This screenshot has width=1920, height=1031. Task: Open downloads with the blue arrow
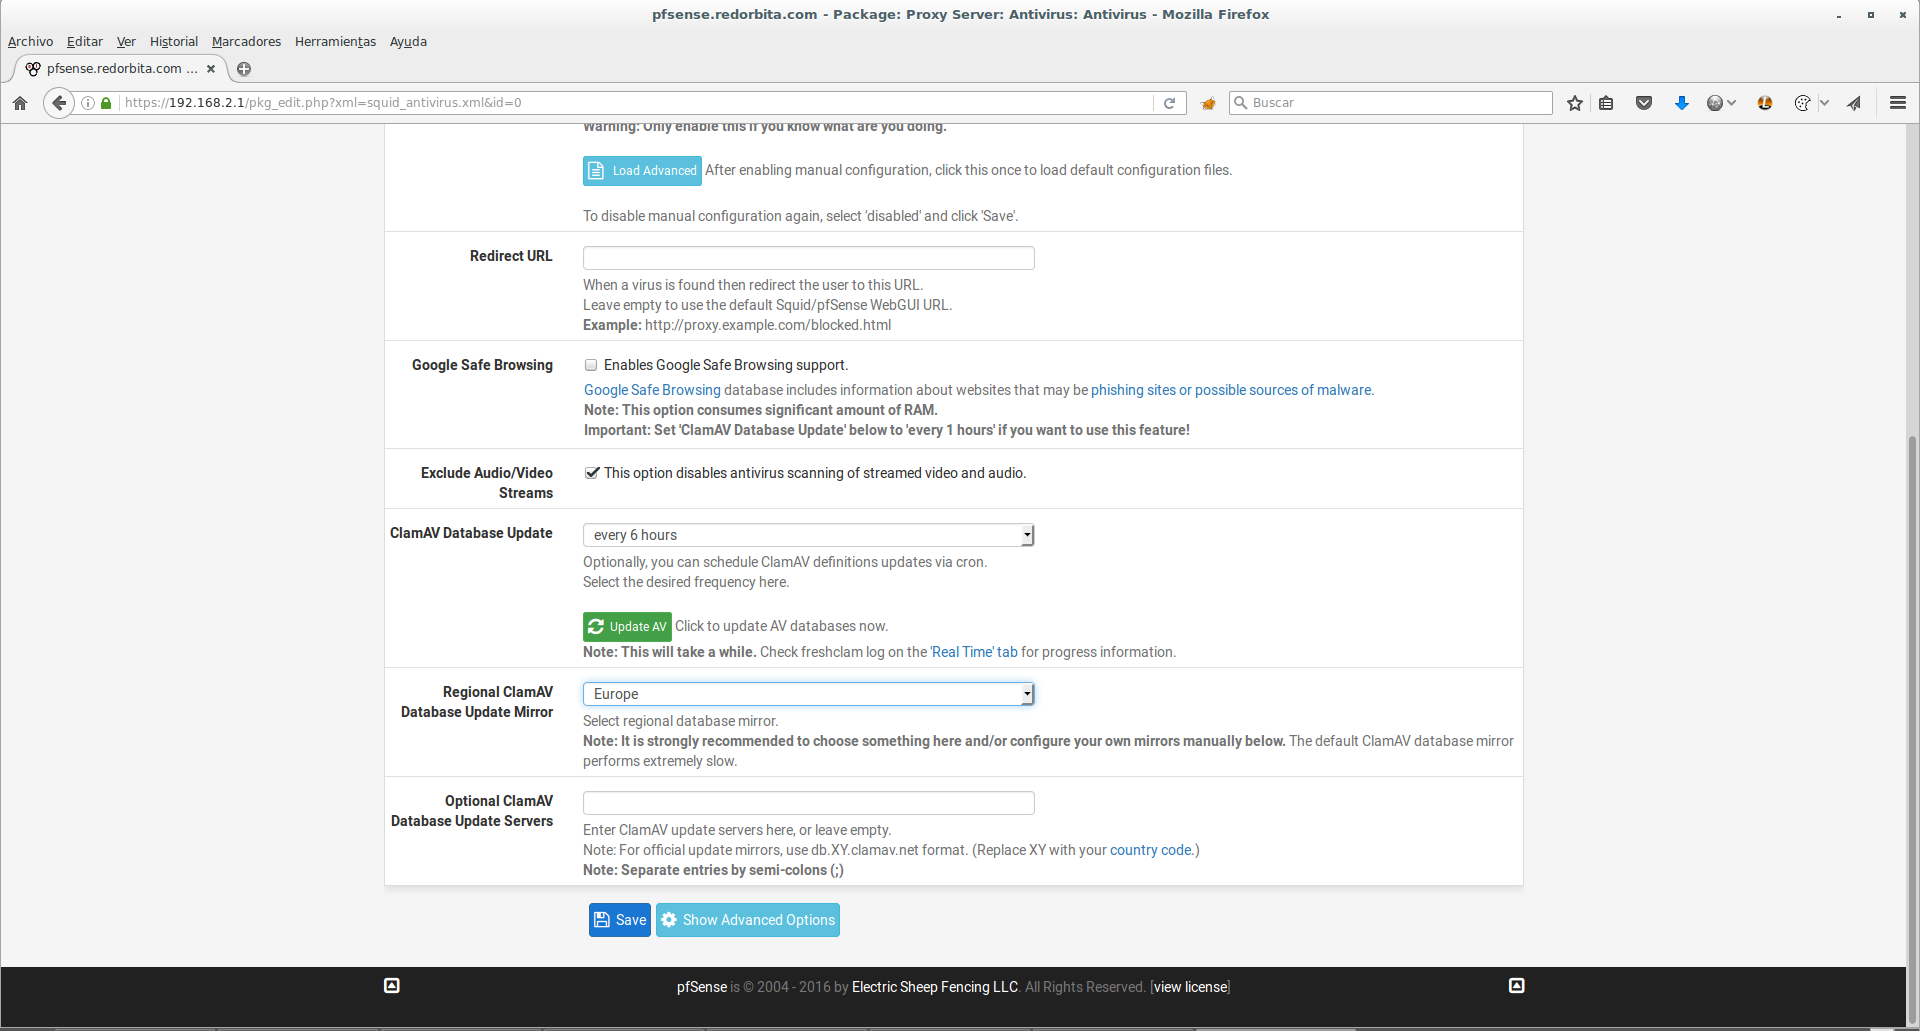(1682, 103)
